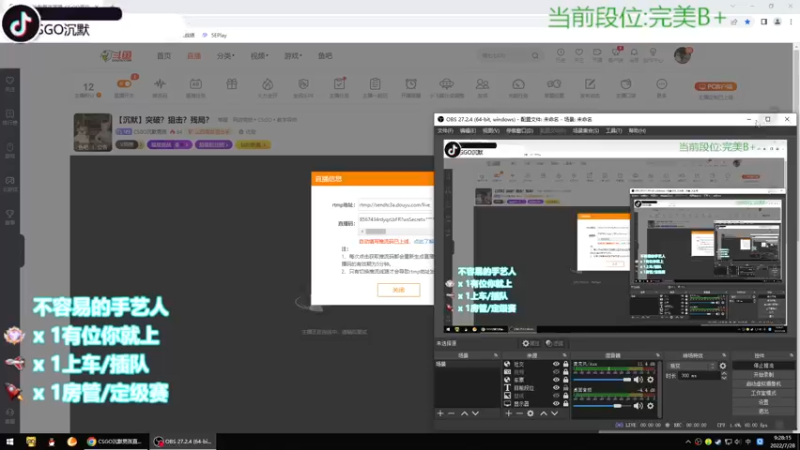Viewport: 800px width, 450px height.
Task: Toggle visibility of 目前段位 text source
Action: coord(556,388)
